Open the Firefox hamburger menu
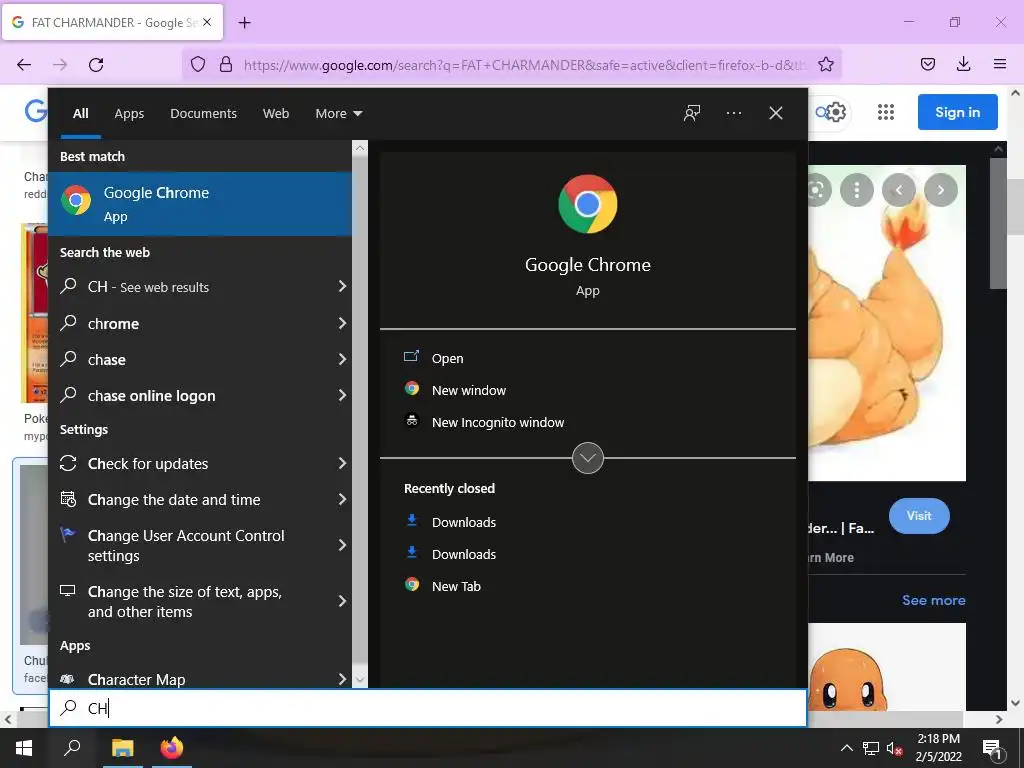The height and width of the screenshot is (768, 1024). click(x=1000, y=65)
